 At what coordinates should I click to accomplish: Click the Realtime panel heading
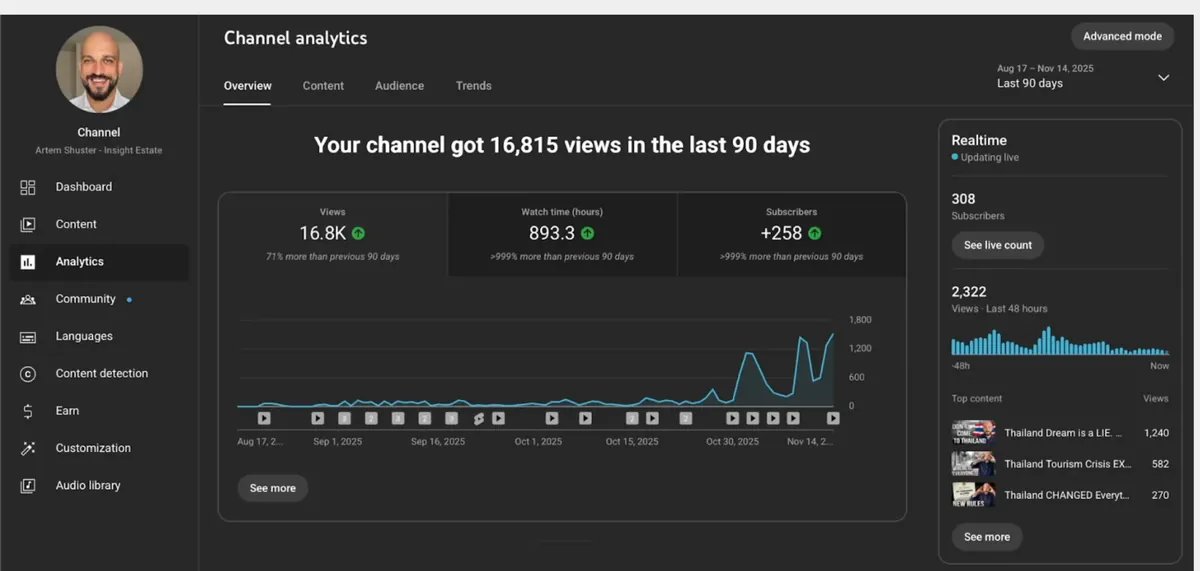click(979, 140)
